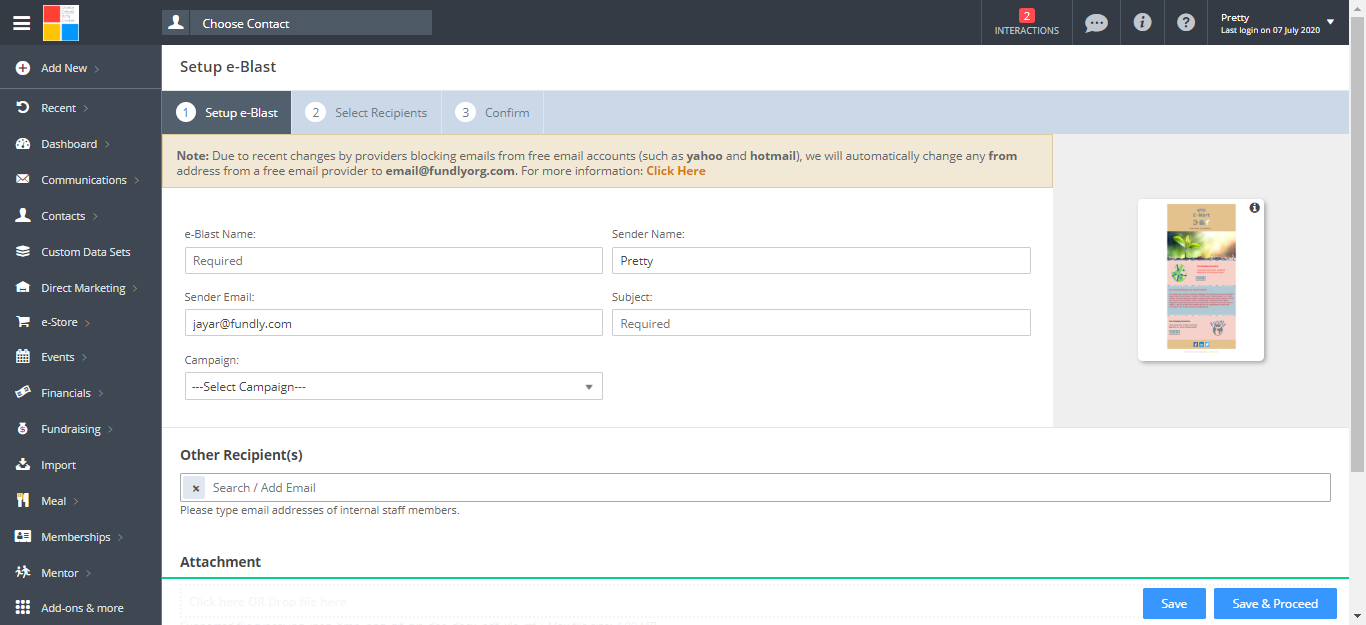
Task: Expand the Fundraising submenu chevron
Action: [x=110, y=429]
